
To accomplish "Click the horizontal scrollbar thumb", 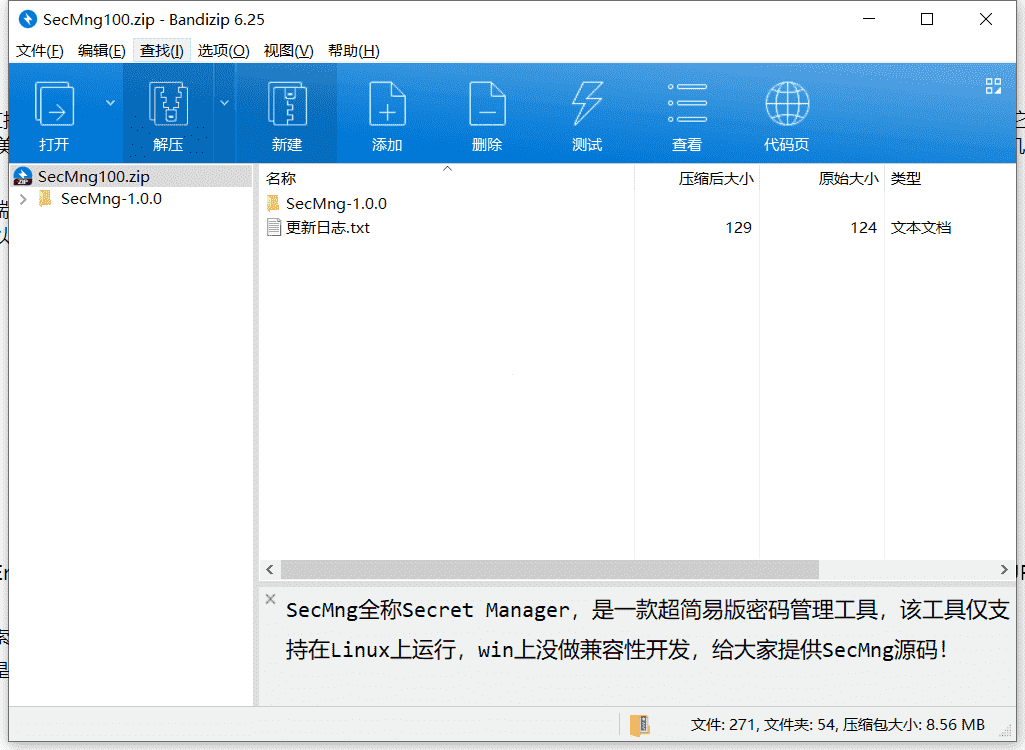I will point(550,570).
